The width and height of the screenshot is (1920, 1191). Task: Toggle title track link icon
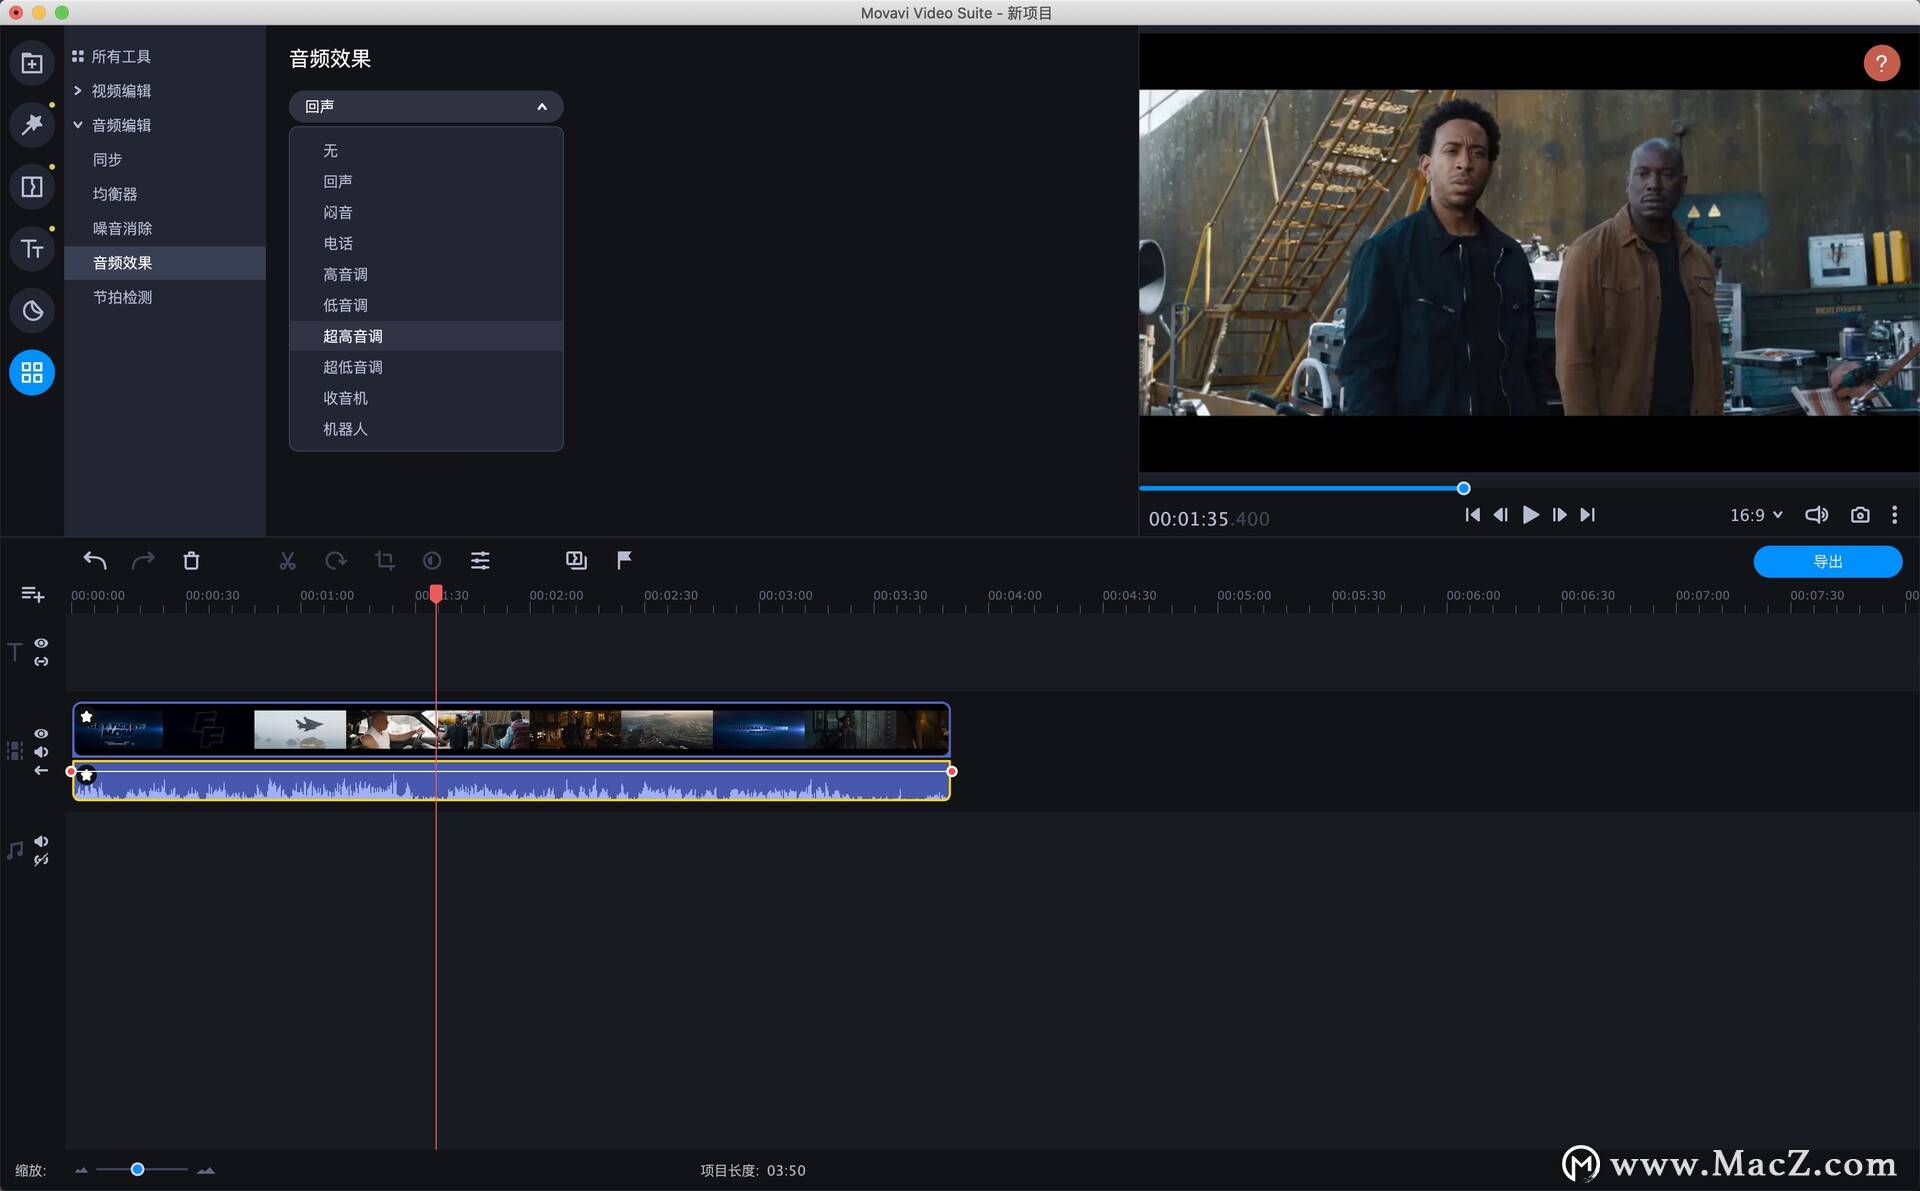tap(41, 662)
